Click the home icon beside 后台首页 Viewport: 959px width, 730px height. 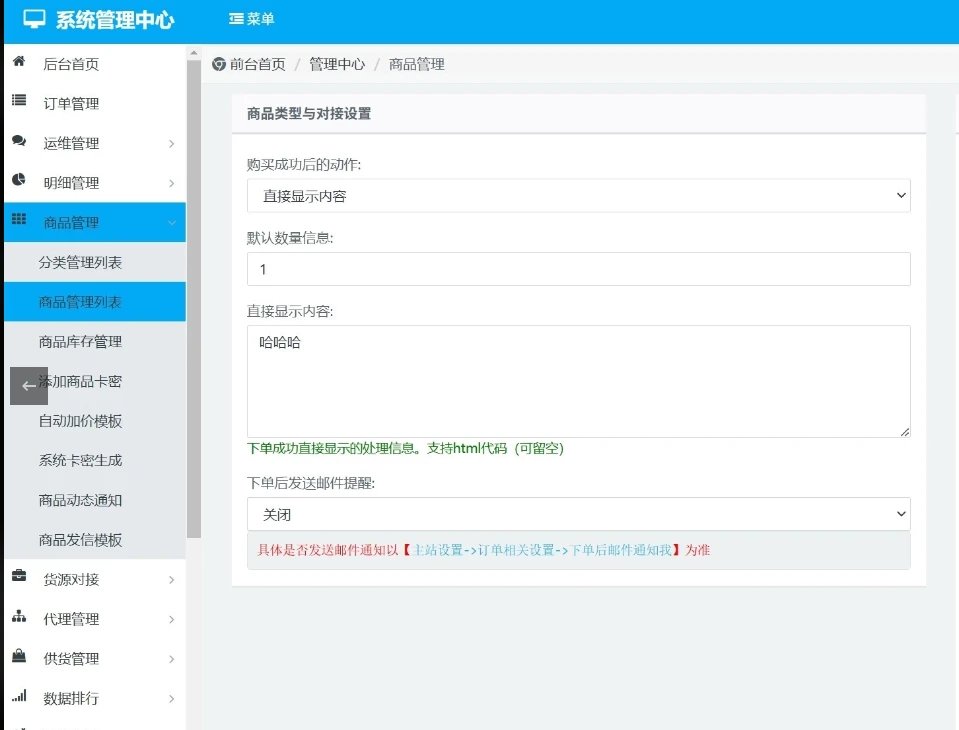click(19, 61)
